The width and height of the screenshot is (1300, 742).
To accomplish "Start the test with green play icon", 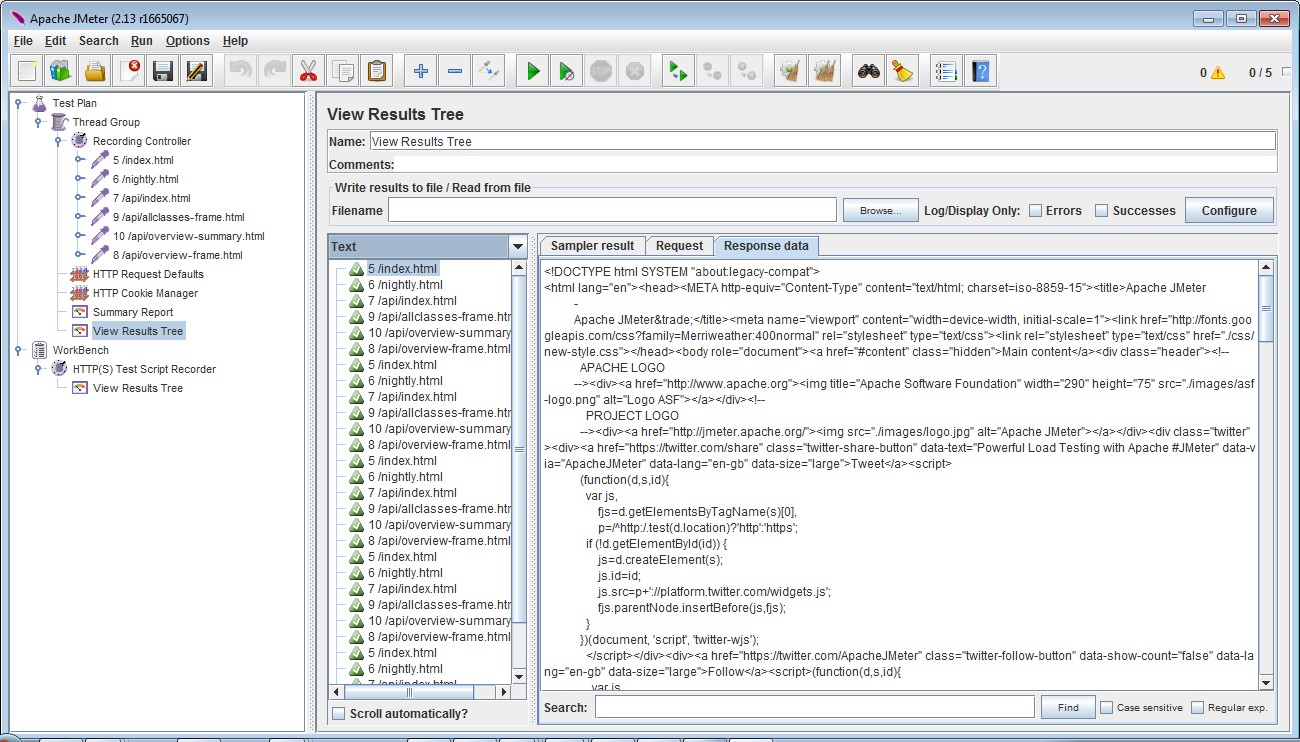I will tap(533, 71).
